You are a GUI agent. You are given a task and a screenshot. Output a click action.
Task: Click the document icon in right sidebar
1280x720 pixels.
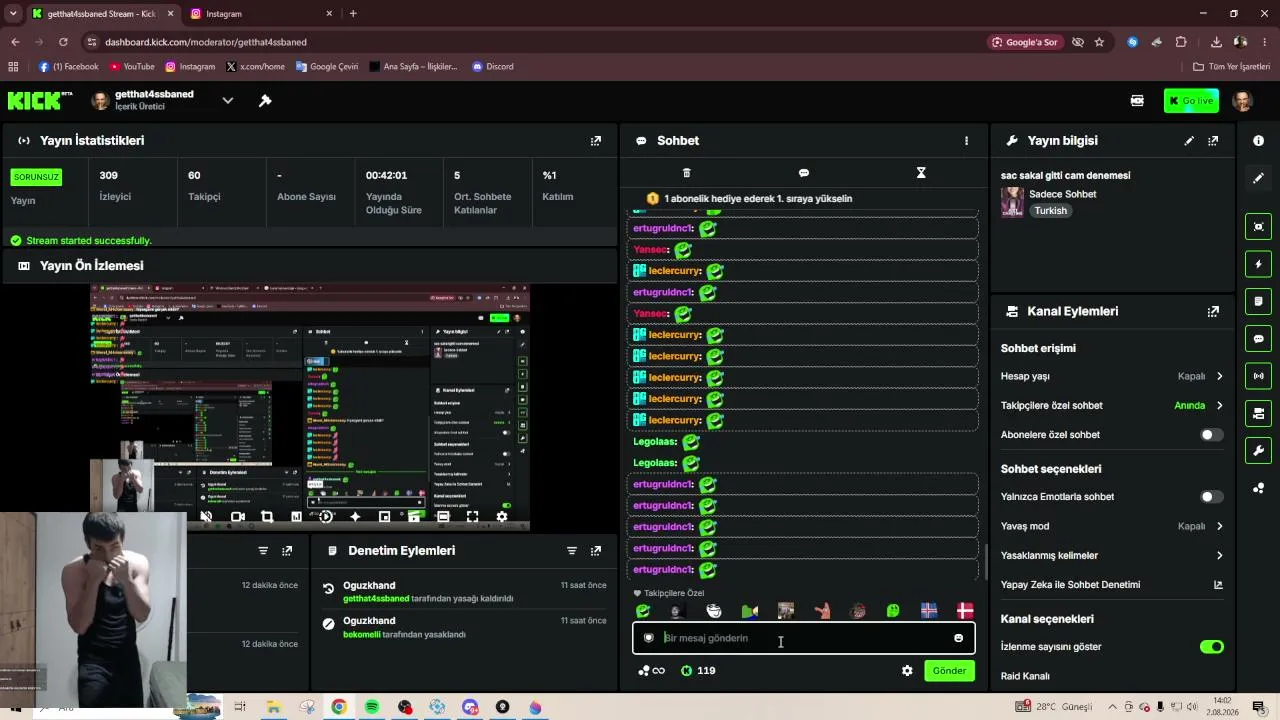[1258, 301]
